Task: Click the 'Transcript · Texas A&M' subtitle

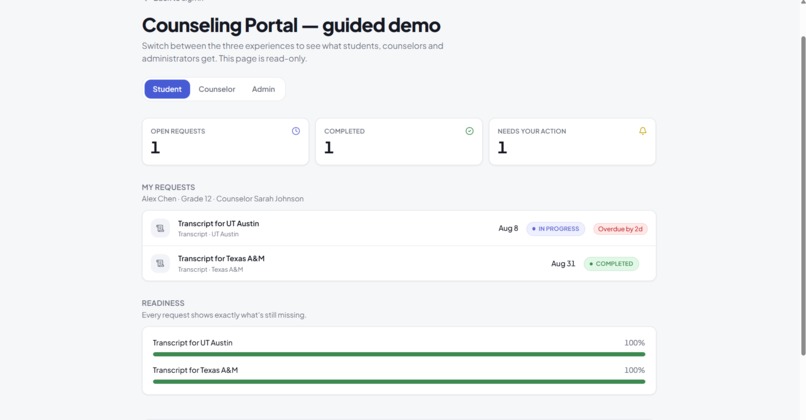Action: point(211,269)
